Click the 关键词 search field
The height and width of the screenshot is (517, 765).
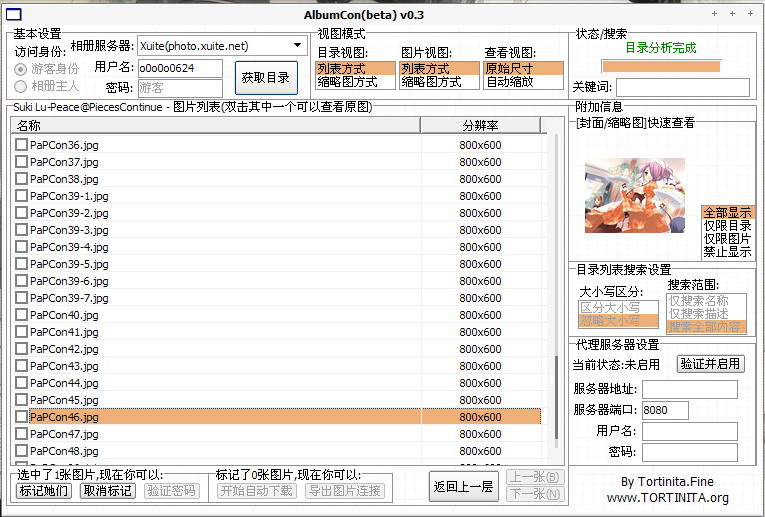tap(683, 87)
